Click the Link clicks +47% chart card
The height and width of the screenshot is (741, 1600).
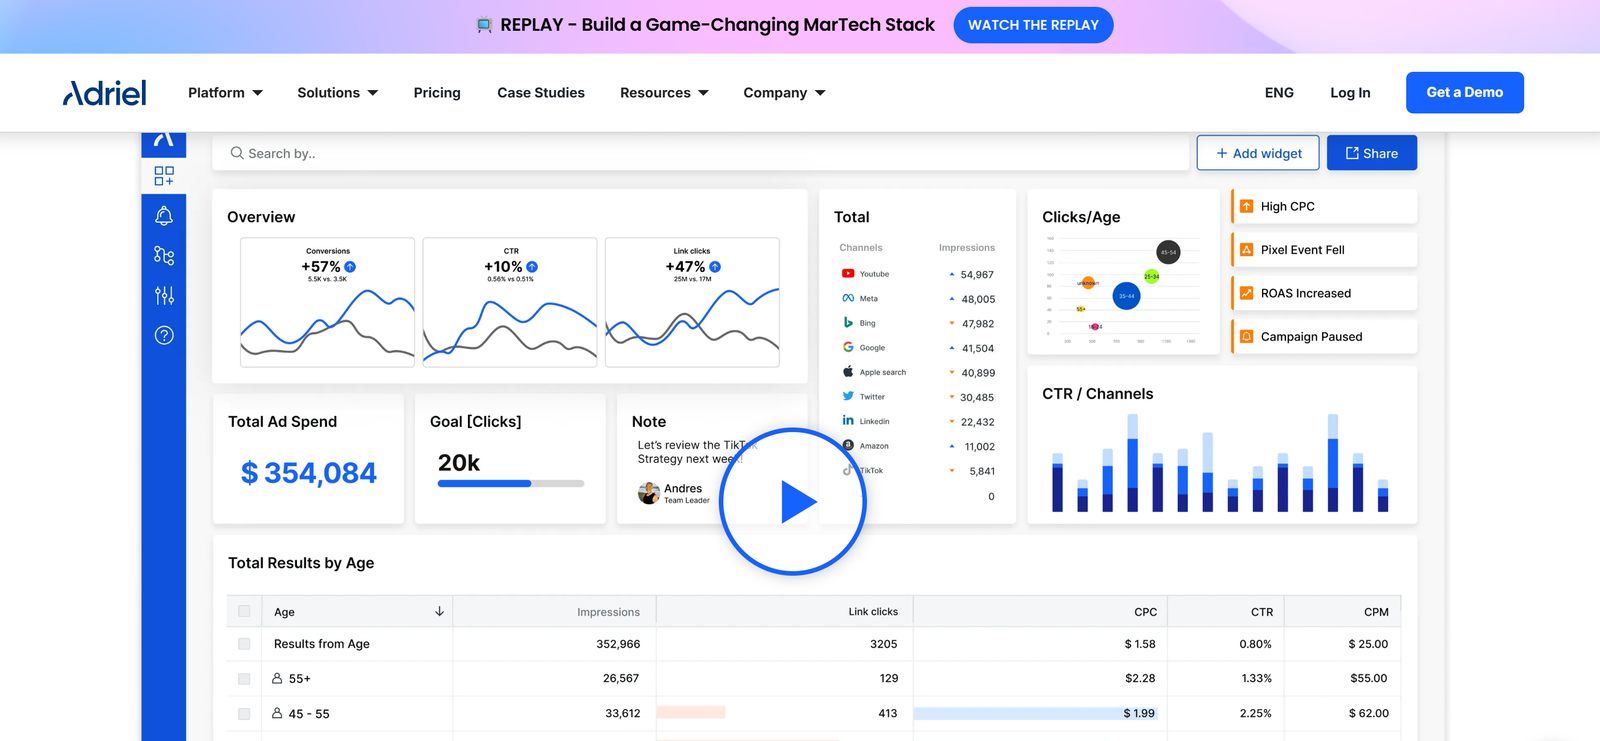tap(692, 302)
